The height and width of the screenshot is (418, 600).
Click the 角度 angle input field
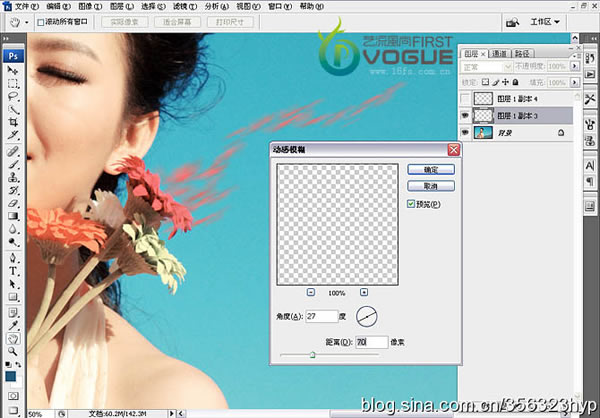click(x=321, y=316)
